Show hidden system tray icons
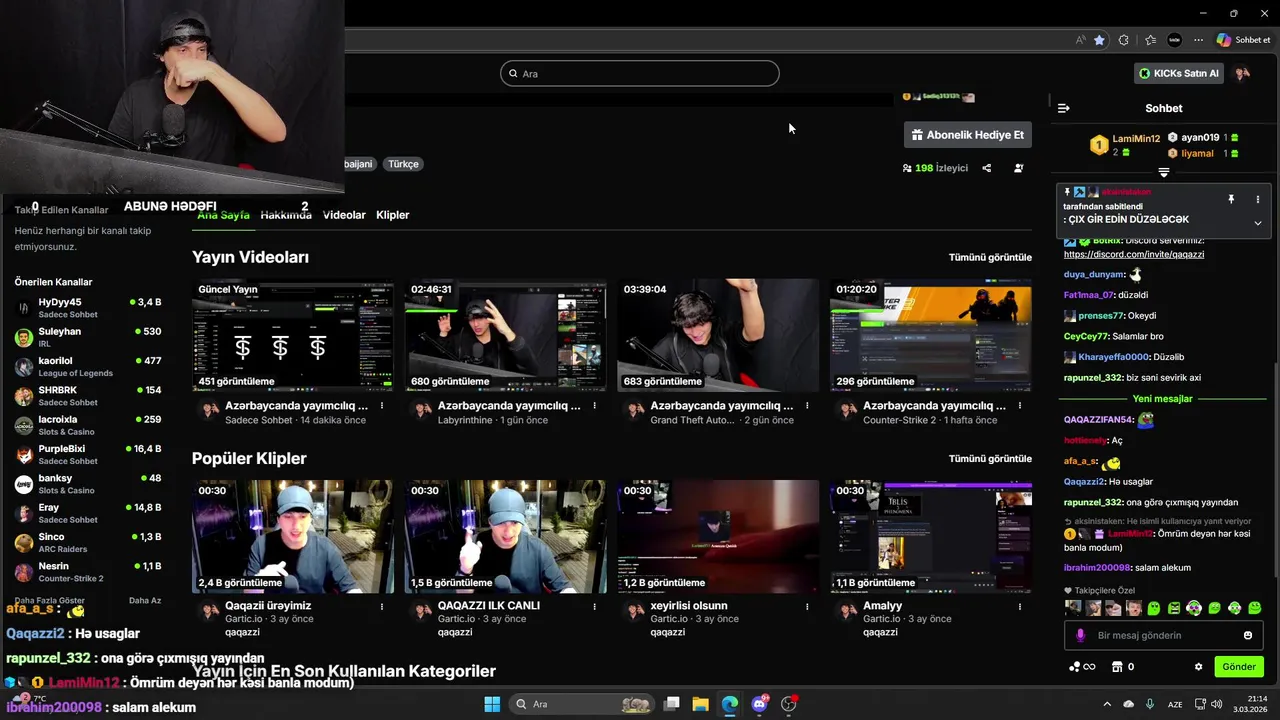 (x=1109, y=704)
